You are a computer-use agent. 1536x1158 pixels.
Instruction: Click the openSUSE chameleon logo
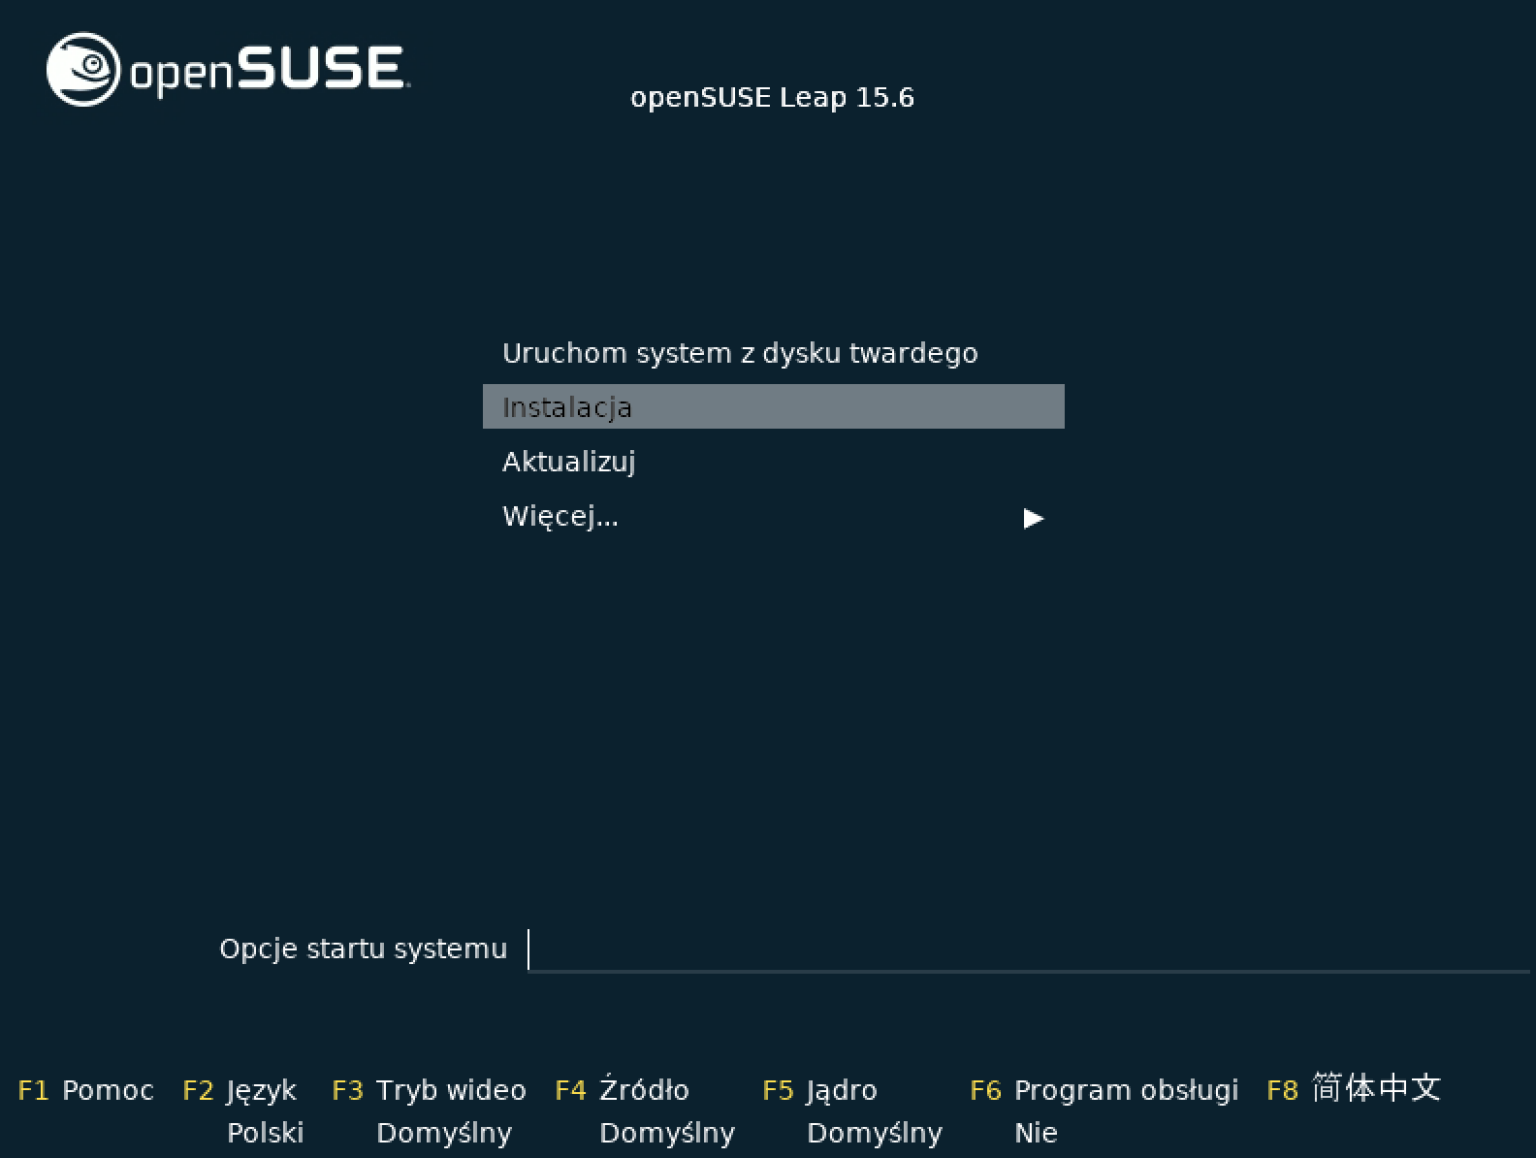click(x=83, y=69)
